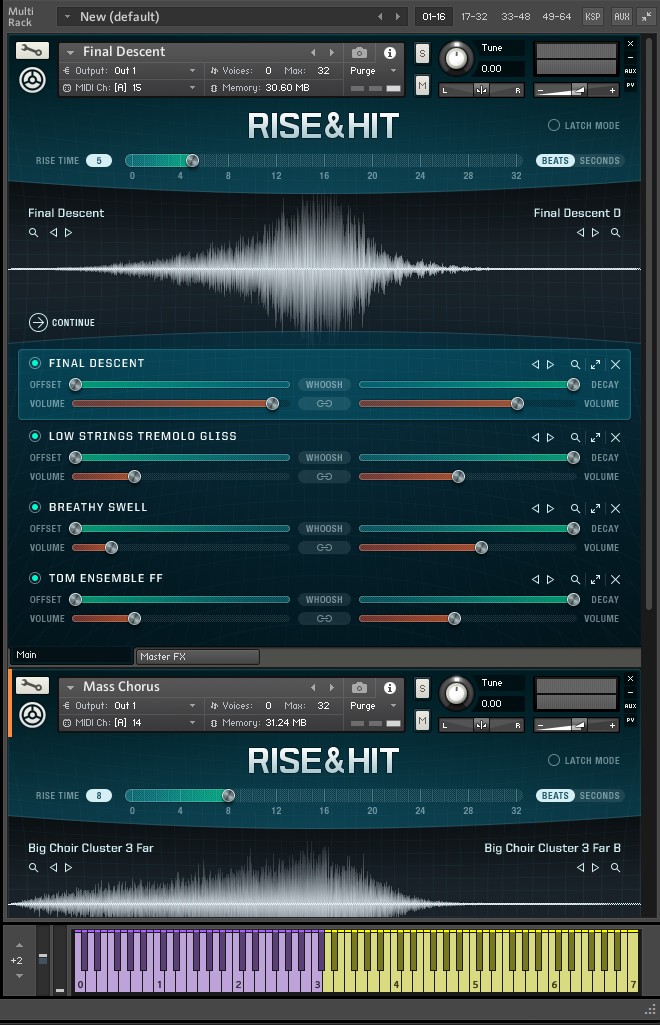This screenshot has height=1025, width=660.
Task: Open Purge dropdown in Mass Chorus header
Action: tap(393, 705)
